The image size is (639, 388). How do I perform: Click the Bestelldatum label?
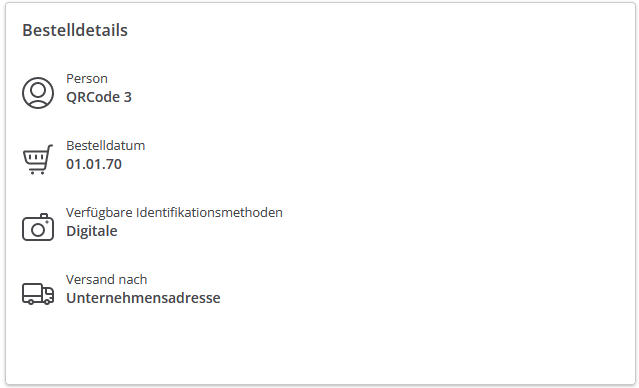point(106,146)
